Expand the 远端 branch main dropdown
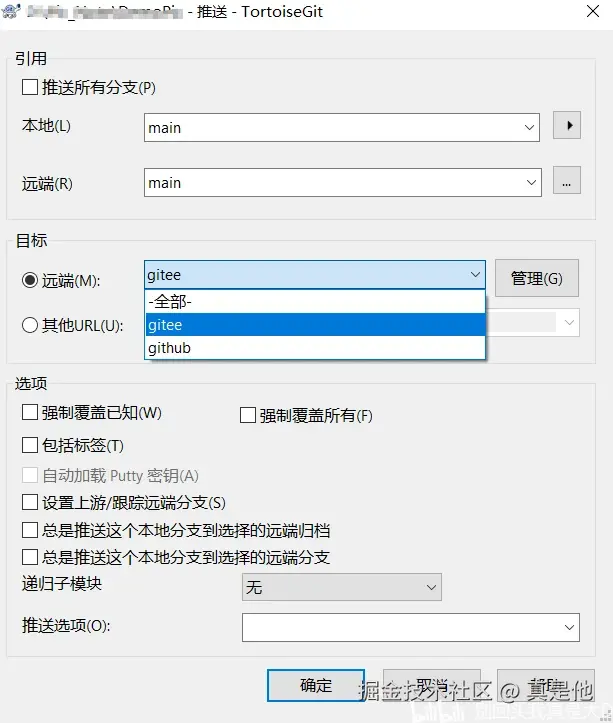The height and width of the screenshot is (723, 613). [x=529, y=183]
